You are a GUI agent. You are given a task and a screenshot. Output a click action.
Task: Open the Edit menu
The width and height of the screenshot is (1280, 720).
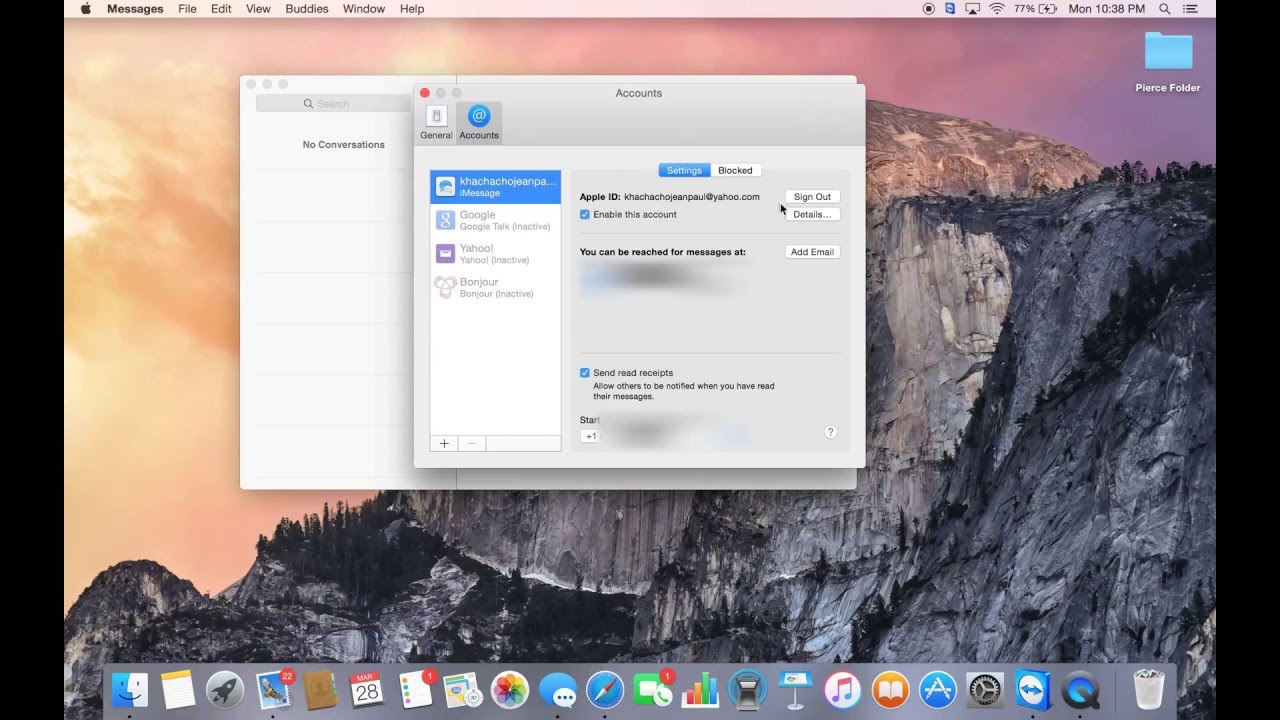pos(221,9)
